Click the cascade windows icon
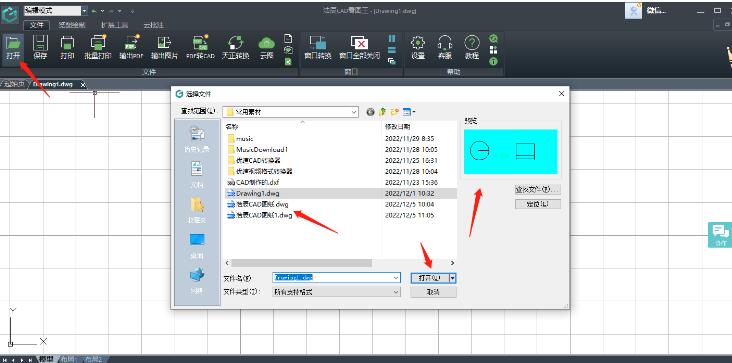The width and height of the screenshot is (732, 363). click(392, 61)
